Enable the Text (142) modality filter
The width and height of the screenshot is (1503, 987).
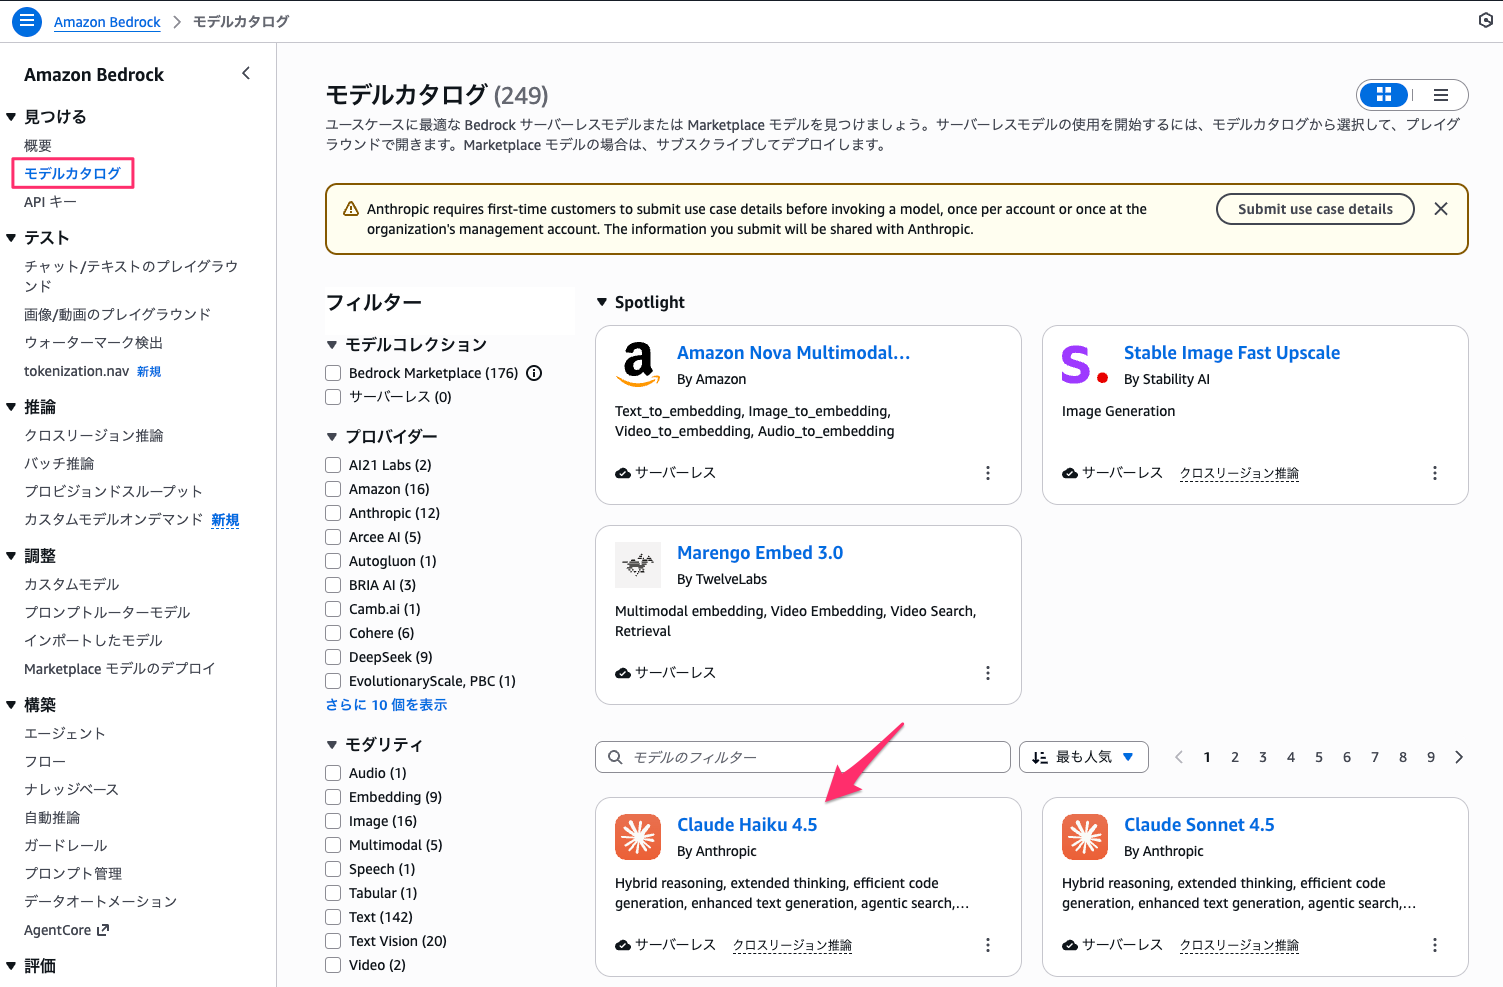[x=333, y=916]
